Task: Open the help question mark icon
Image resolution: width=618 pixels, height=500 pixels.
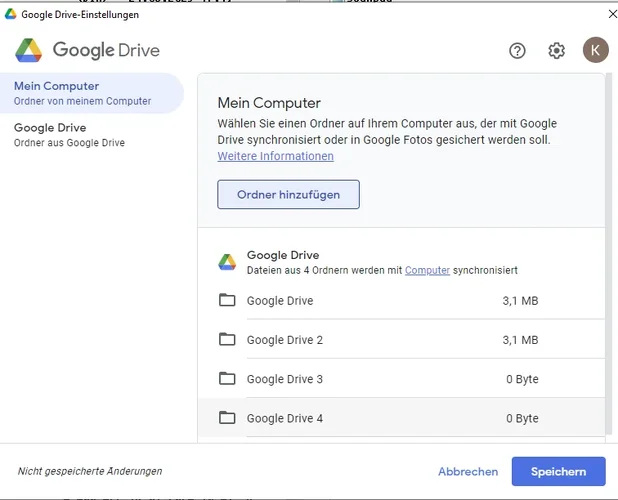Action: [x=517, y=51]
